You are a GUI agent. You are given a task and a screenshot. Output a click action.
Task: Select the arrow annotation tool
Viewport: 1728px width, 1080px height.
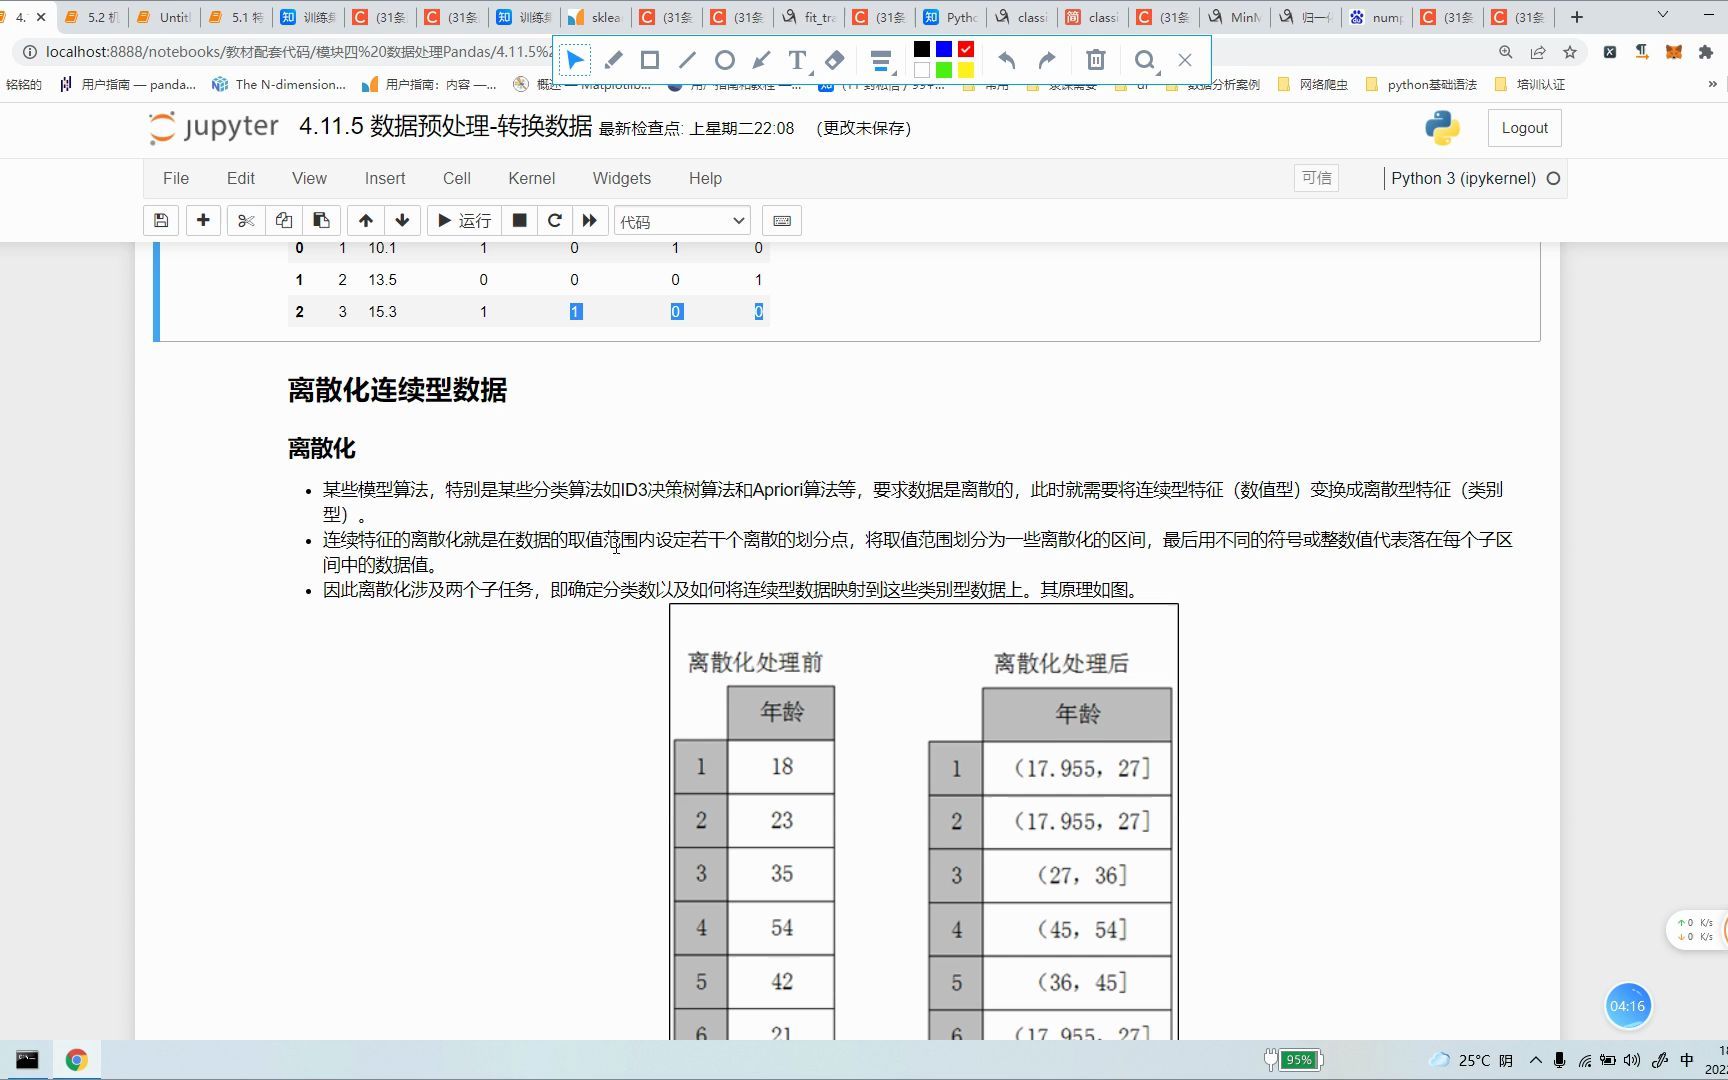pos(763,60)
